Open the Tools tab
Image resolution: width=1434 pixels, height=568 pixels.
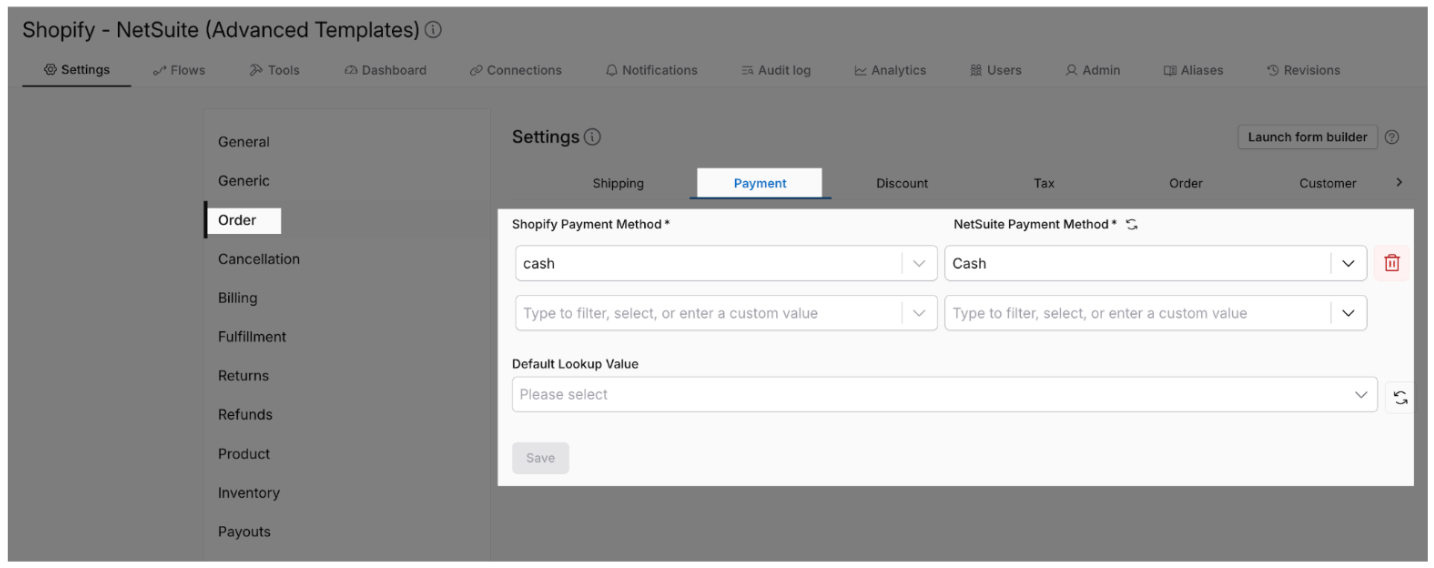pos(274,70)
